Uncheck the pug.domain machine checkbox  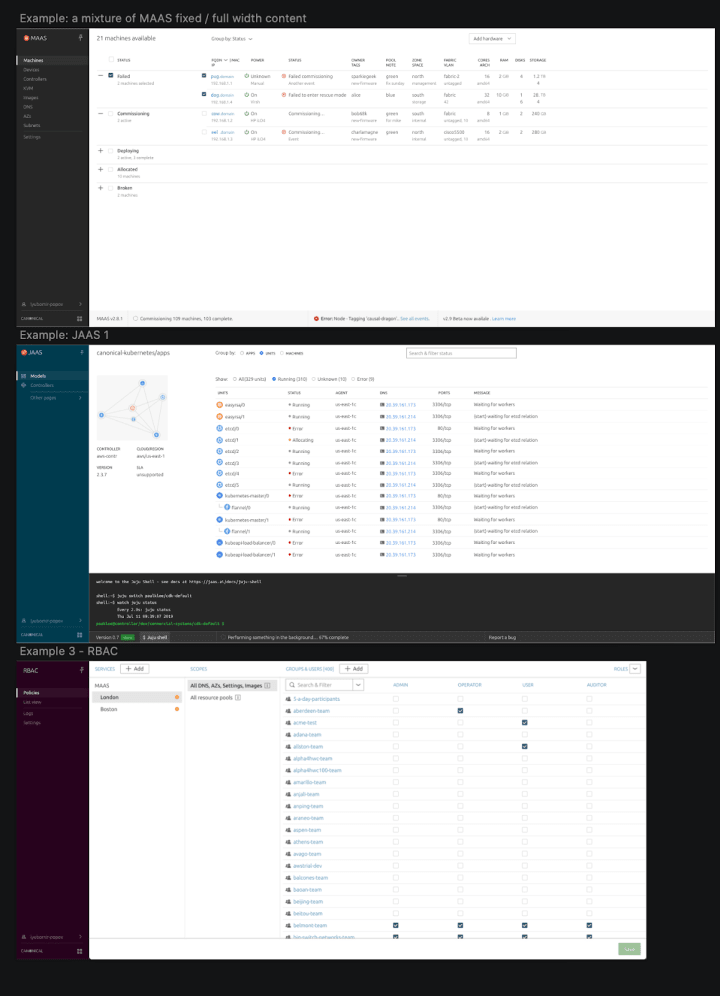pos(204,76)
